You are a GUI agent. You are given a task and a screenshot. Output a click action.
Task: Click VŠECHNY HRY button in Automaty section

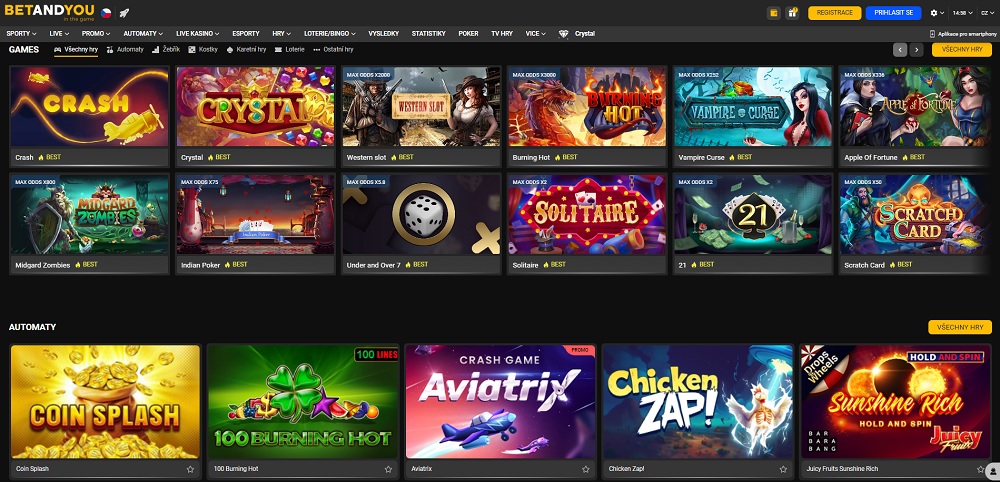(960, 327)
